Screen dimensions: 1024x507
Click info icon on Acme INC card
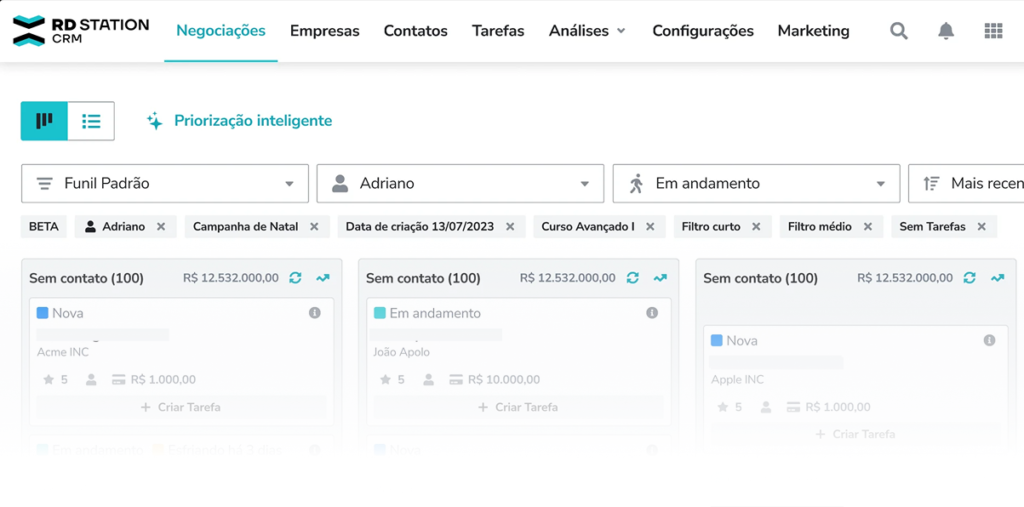click(x=315, y=313)
